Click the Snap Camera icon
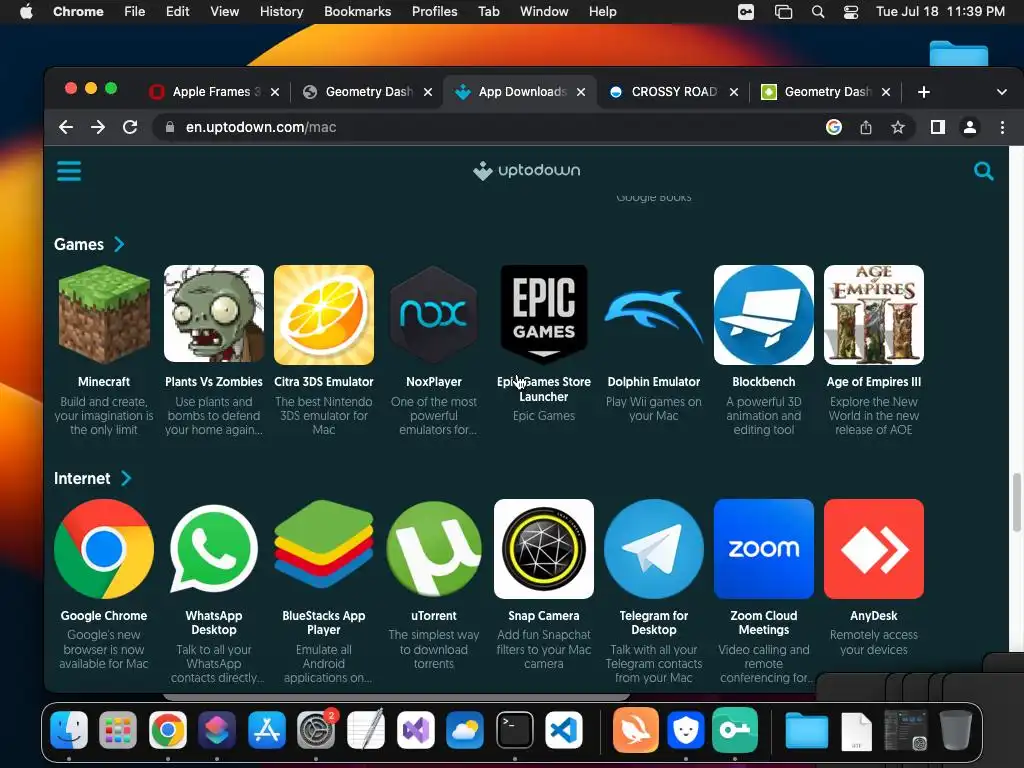Screen dimensions: 1024x768 point(544,549)
